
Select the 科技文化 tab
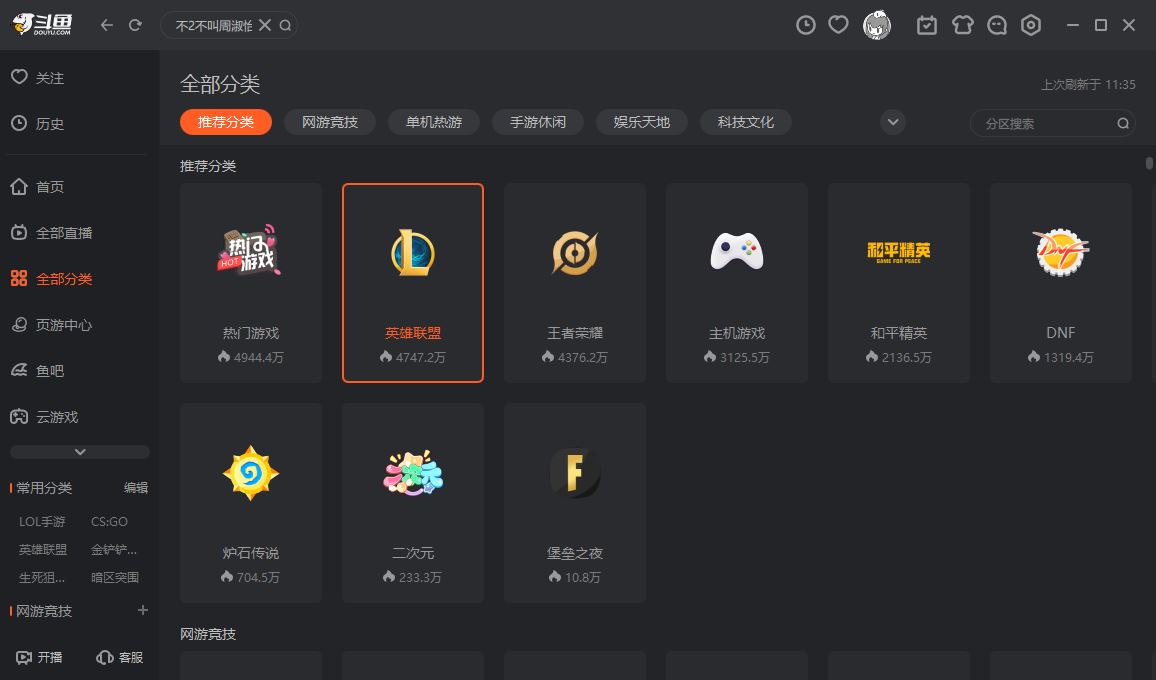[745, 122]
